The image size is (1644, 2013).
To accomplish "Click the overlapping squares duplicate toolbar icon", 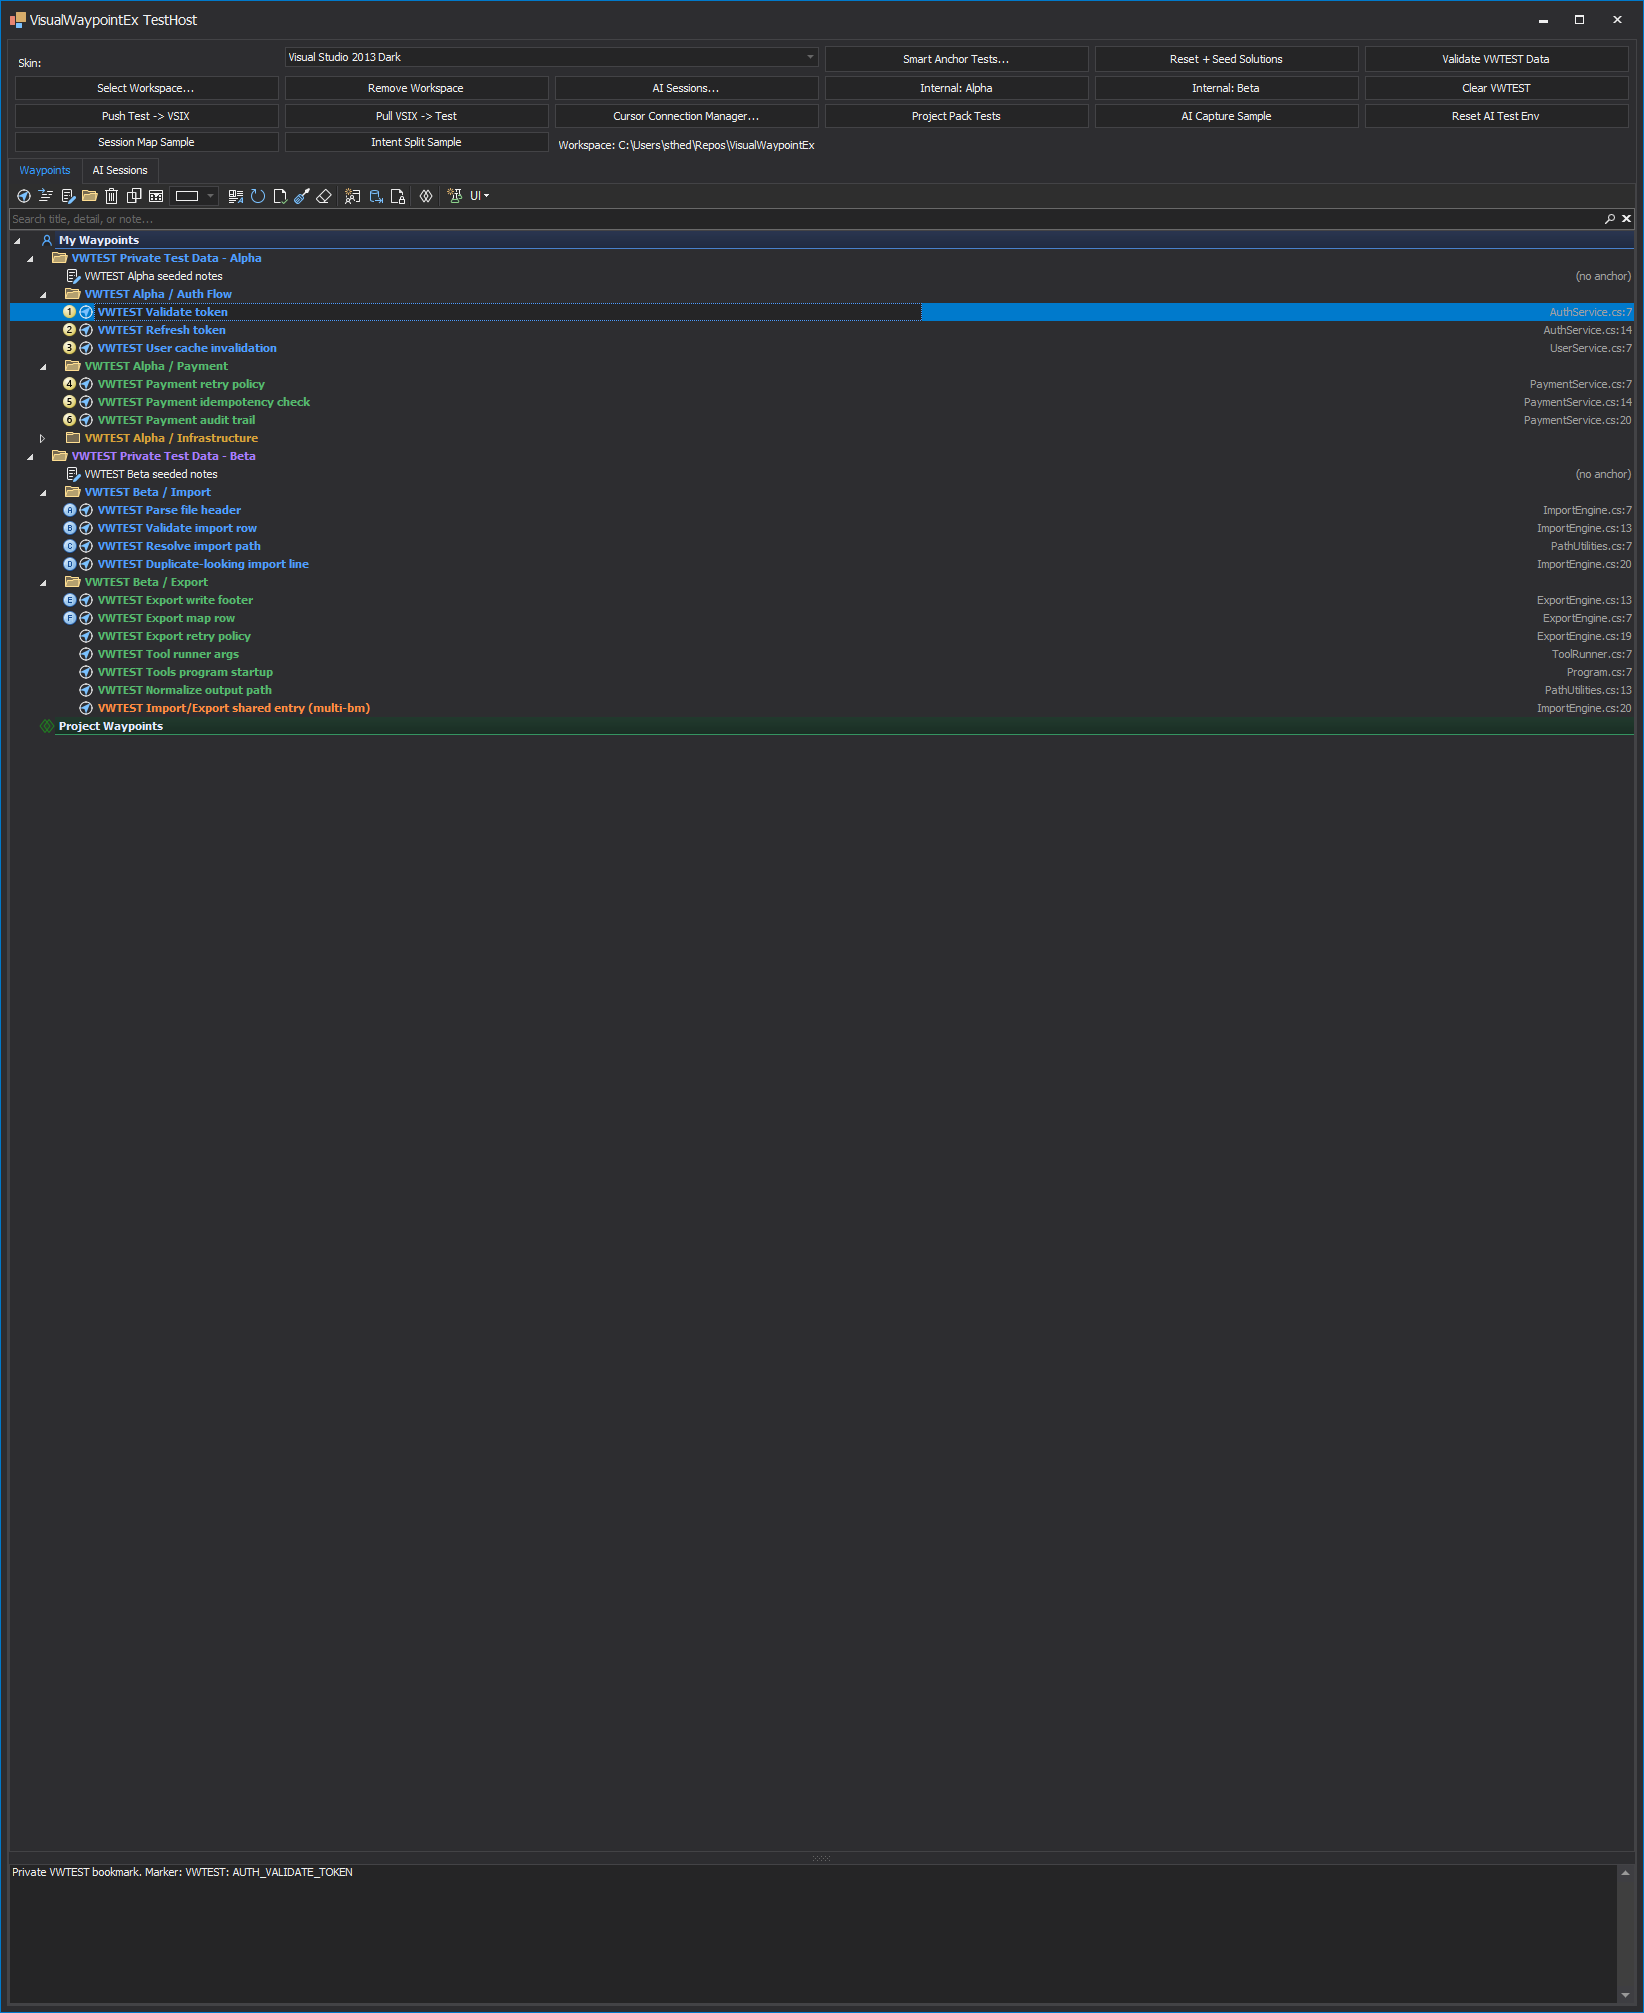I will 134,196.
